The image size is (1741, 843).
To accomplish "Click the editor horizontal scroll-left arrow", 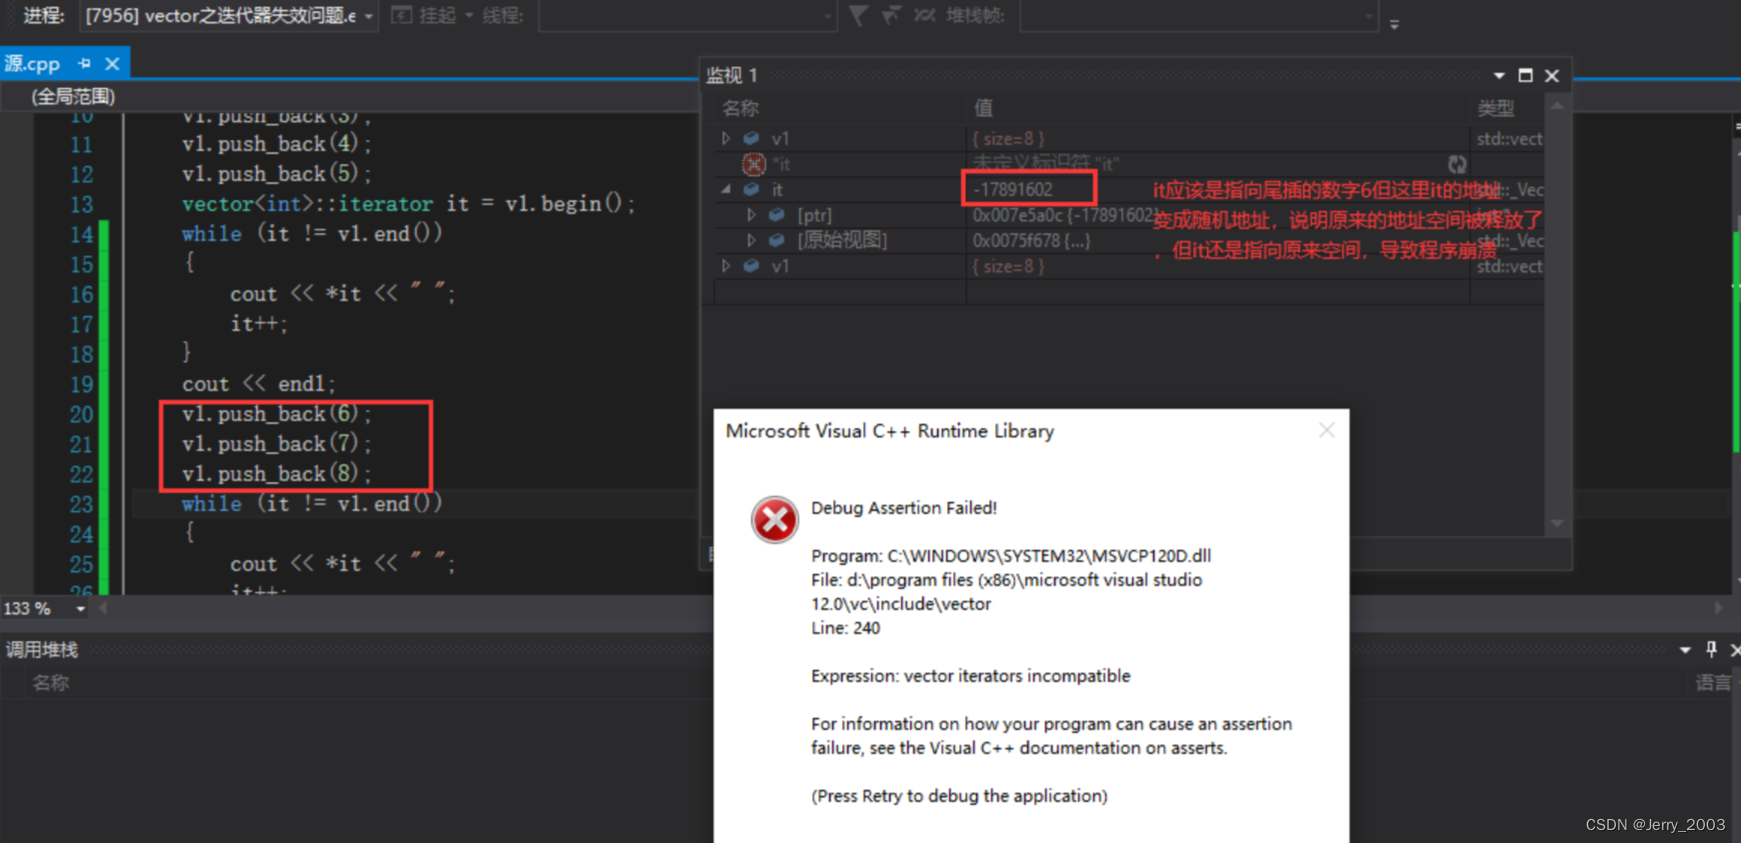I will (x=103, y=608).
